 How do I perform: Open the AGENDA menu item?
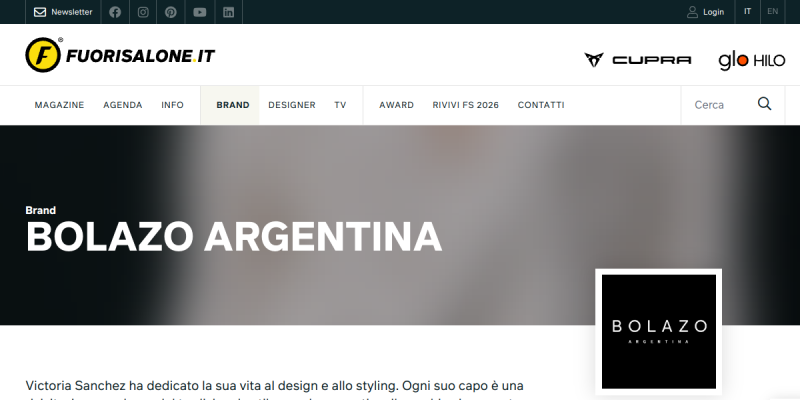[x=123, y=105]
